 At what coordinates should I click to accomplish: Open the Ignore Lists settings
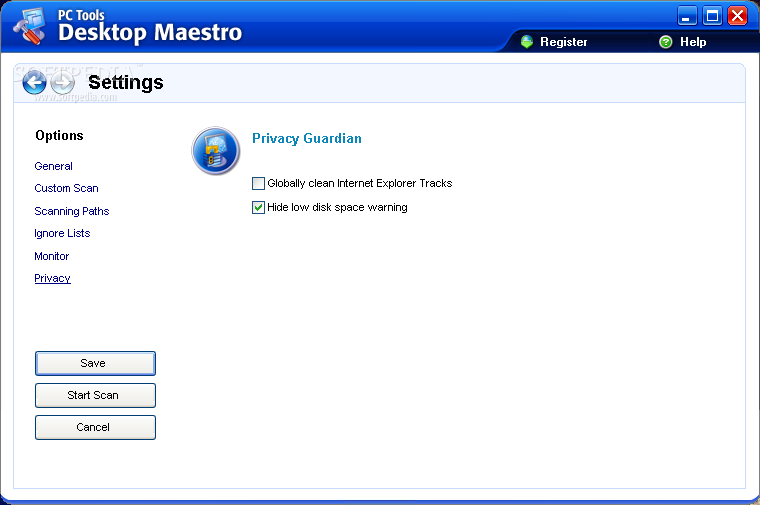62,234
